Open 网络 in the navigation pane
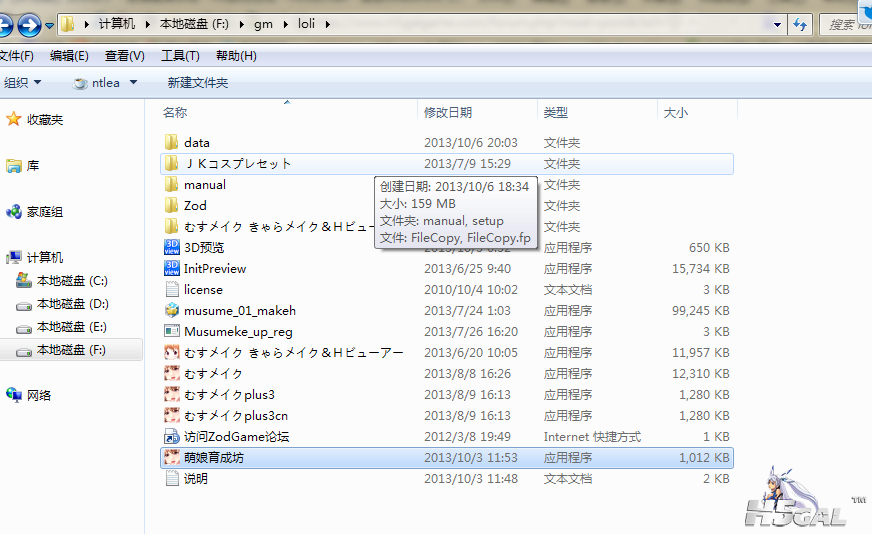872x534 pixels. click(x=39, y=395)
